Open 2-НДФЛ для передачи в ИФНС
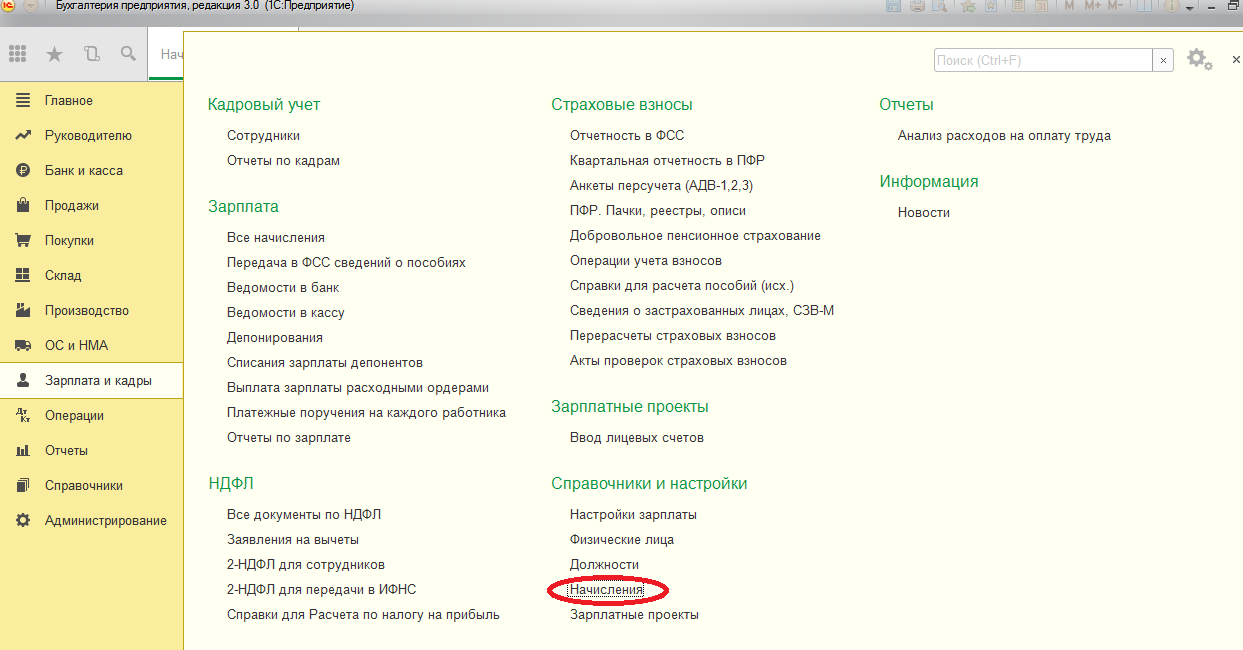 click(x=322, y=590)
